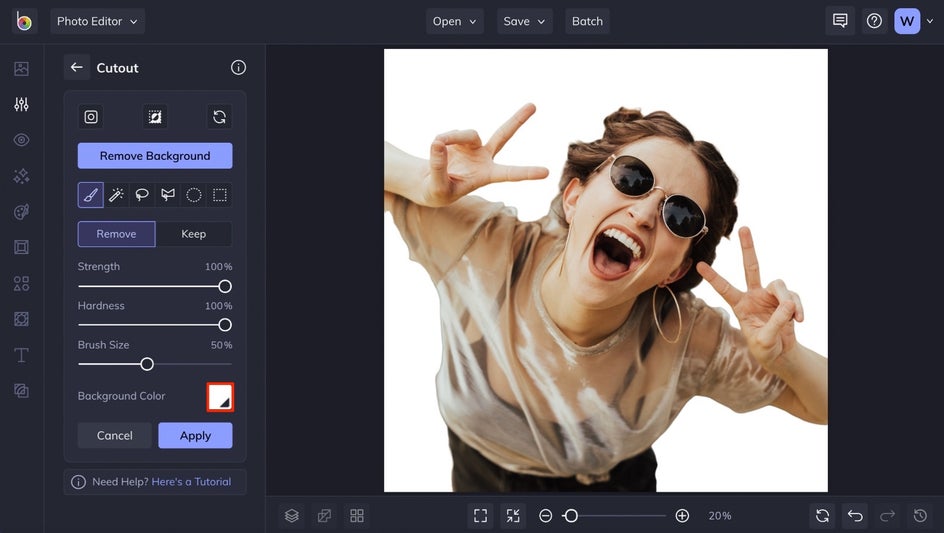Click the reset cutout icon
944x533 pixels.
(219, 117)
